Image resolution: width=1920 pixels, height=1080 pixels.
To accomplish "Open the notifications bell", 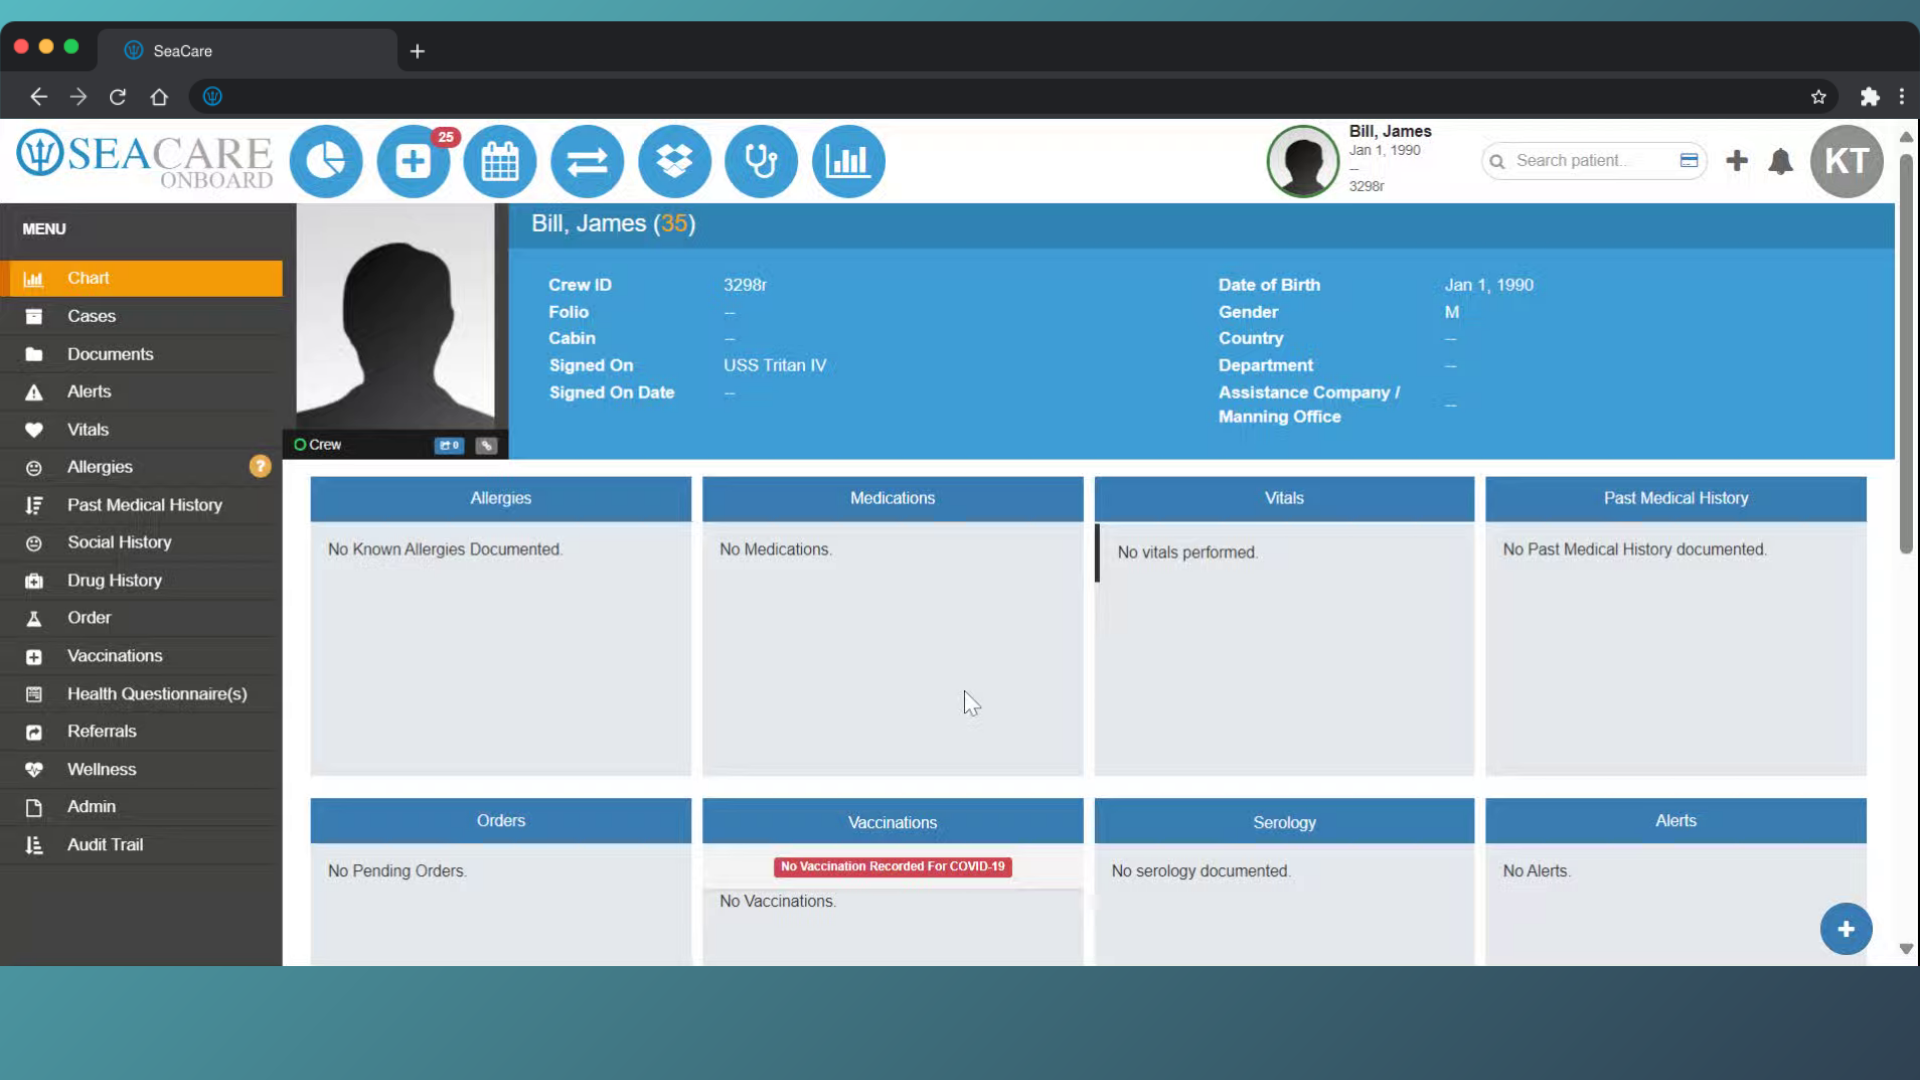I will tap(1781, 161).
